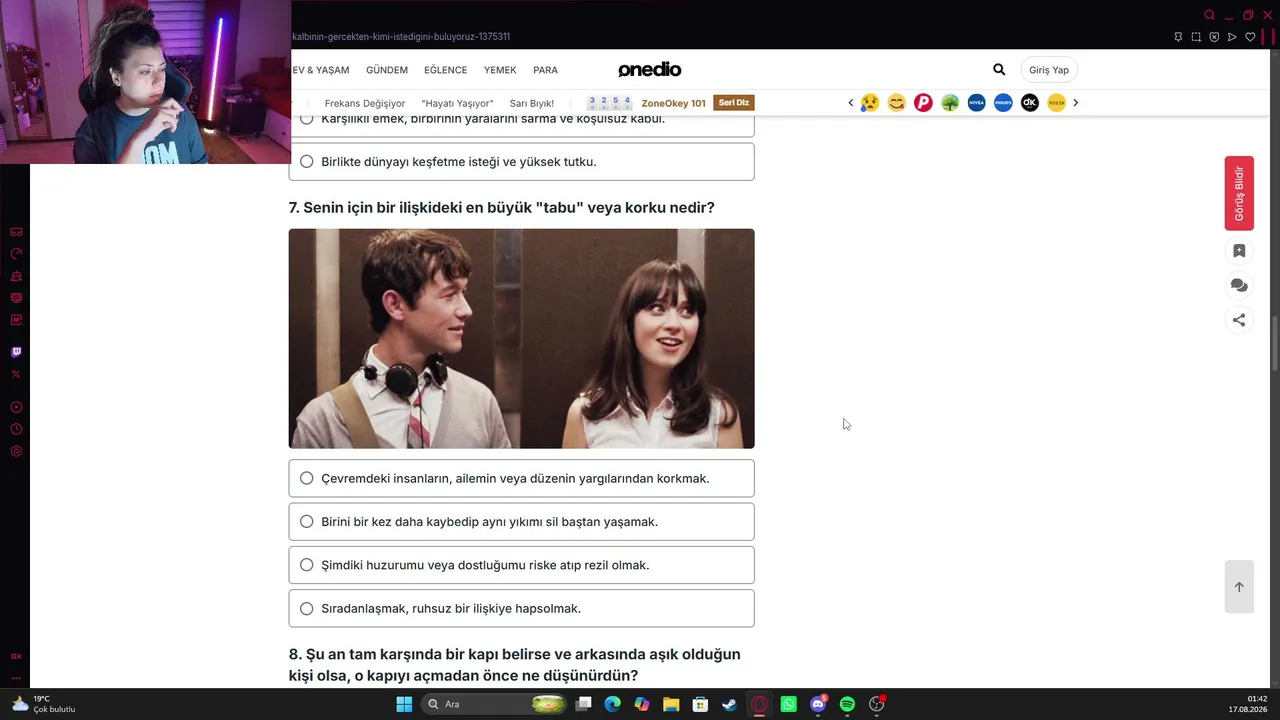Click the yellow müzik icon
The image size is (1280, 720).
tap(1056, 103)
